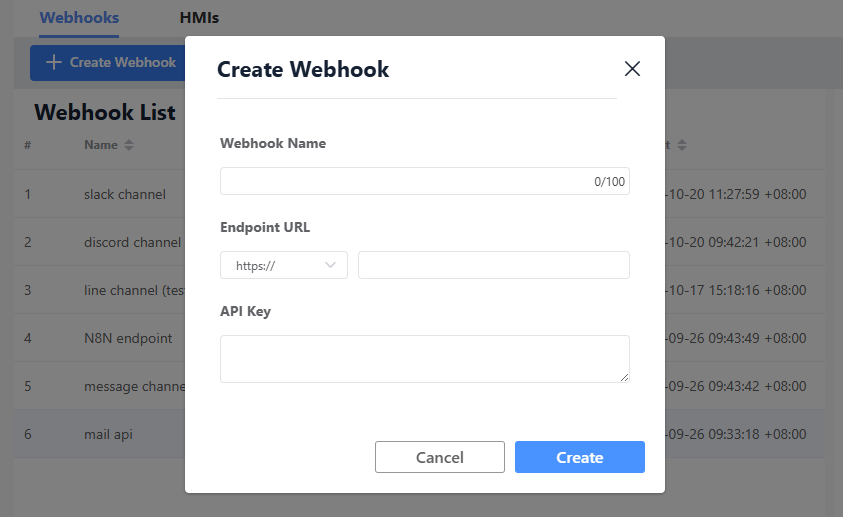
Task: Pick the line channel webhook entry
Action: 132,290
